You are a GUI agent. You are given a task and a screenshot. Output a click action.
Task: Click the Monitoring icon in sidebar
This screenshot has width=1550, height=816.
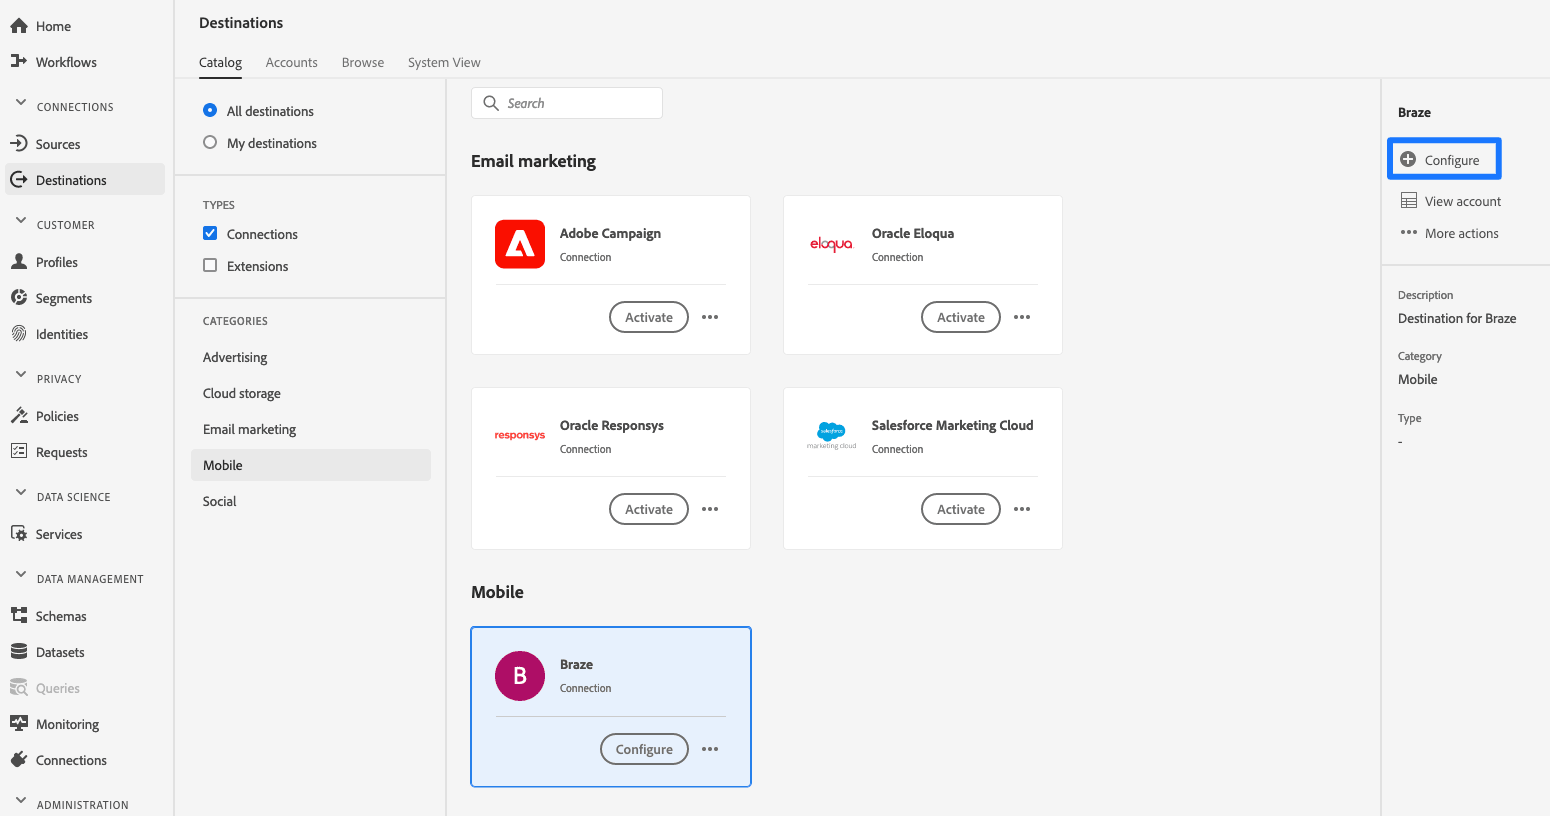pos(18,724)
